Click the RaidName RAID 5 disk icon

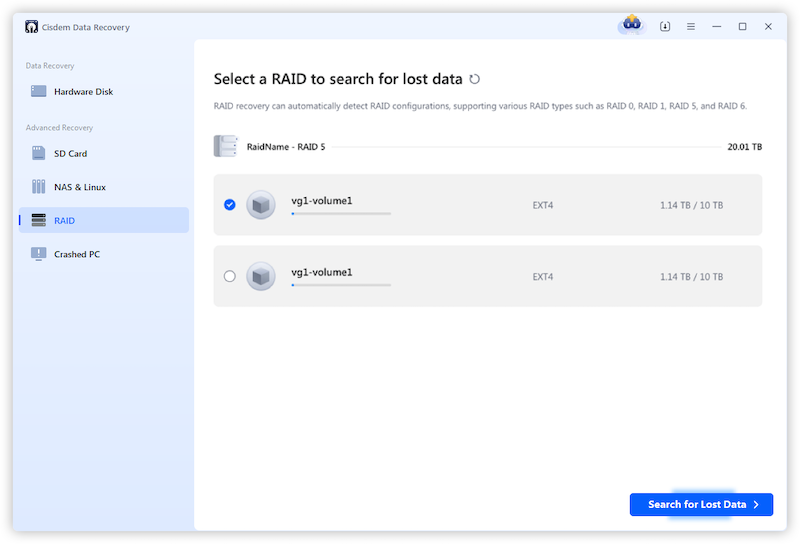coord(225,146)
